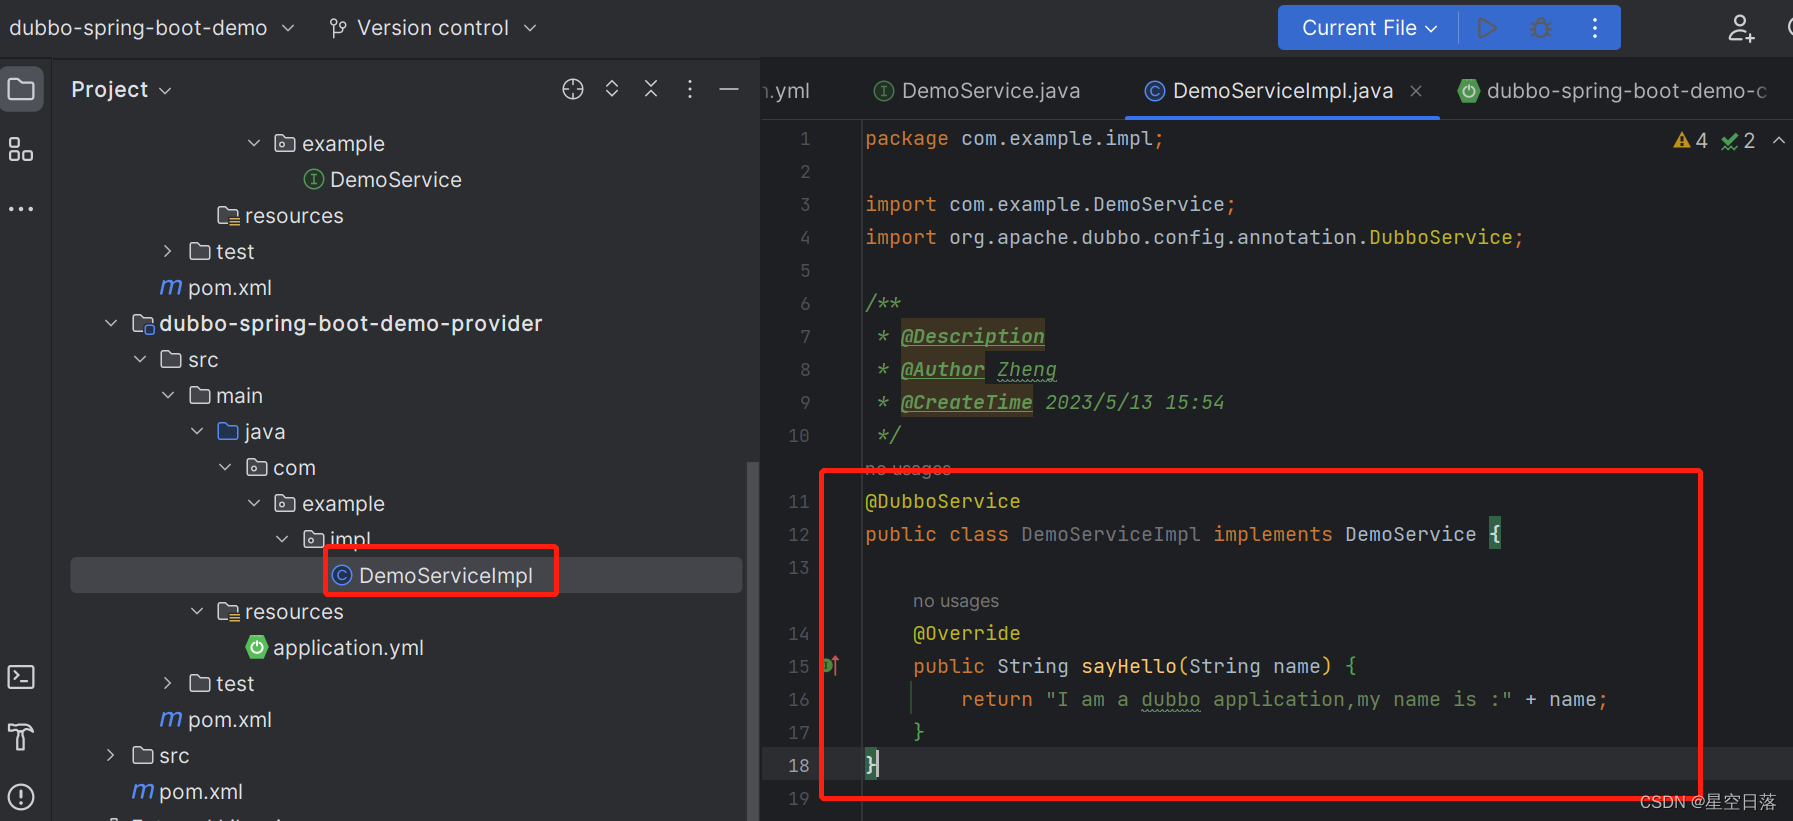Image resolution: width=1793 pixels, height=821 pixels.
Task: Open the Build hammer tool window
Action: [21, 737]
